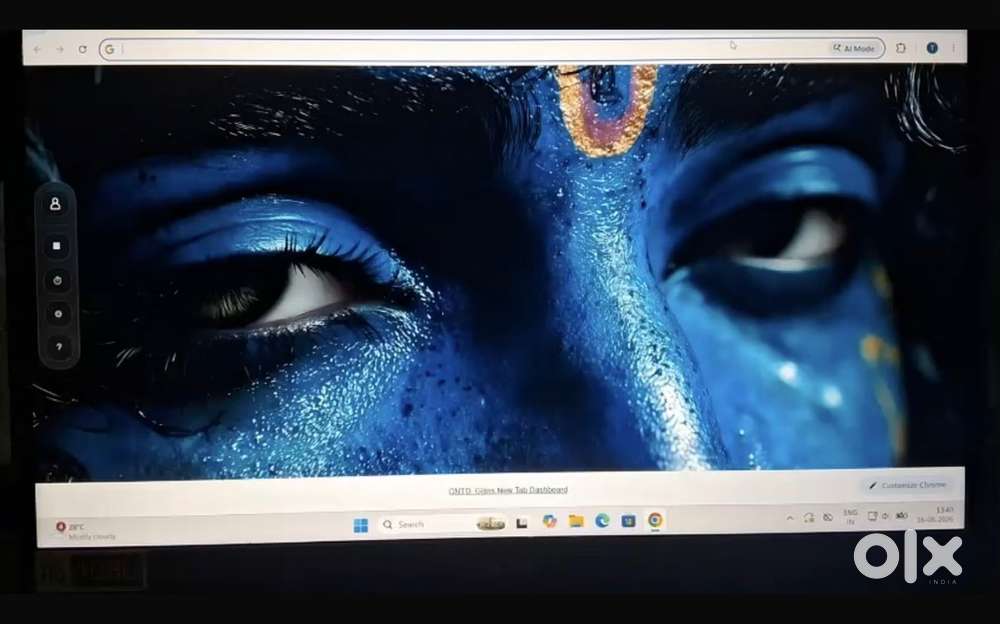The height and width of the screenshot is (624, 1000).
Task: Click the battery icon in system tray
Action: (901, 516)
